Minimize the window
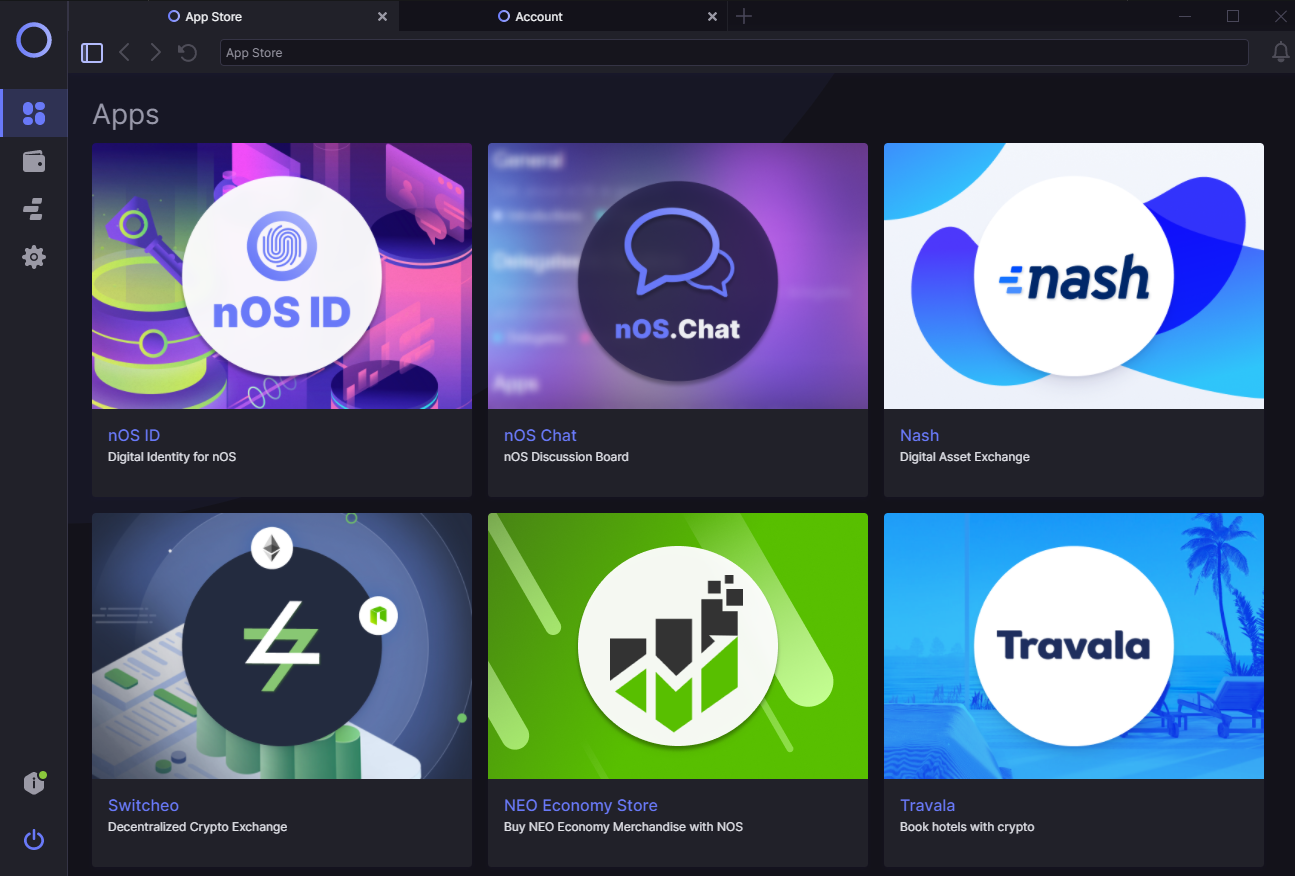The image size is (1295, 876). pyautogui.click(x=1185, y=16)
